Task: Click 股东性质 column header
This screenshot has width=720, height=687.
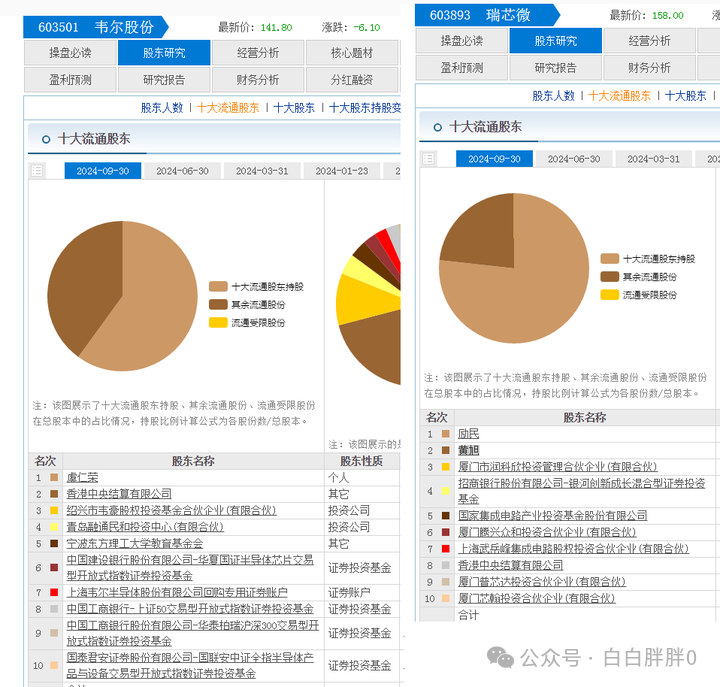Action: (x=361, y=461)
